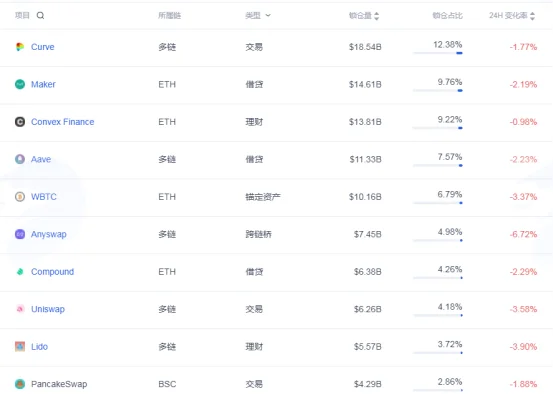This screenshot has height=394, width=554.
Task: Click the Compound green logo icon
Action: coord(20,271)
